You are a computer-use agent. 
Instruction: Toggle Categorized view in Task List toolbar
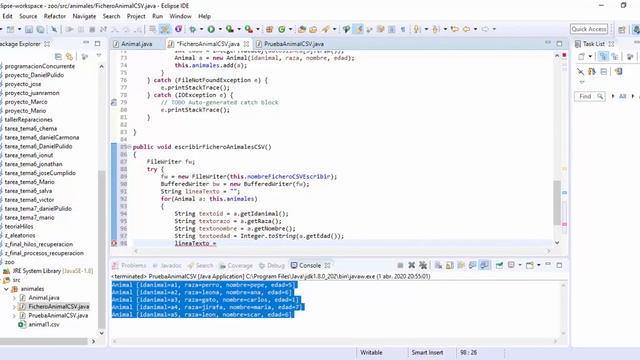pos(603,56)
